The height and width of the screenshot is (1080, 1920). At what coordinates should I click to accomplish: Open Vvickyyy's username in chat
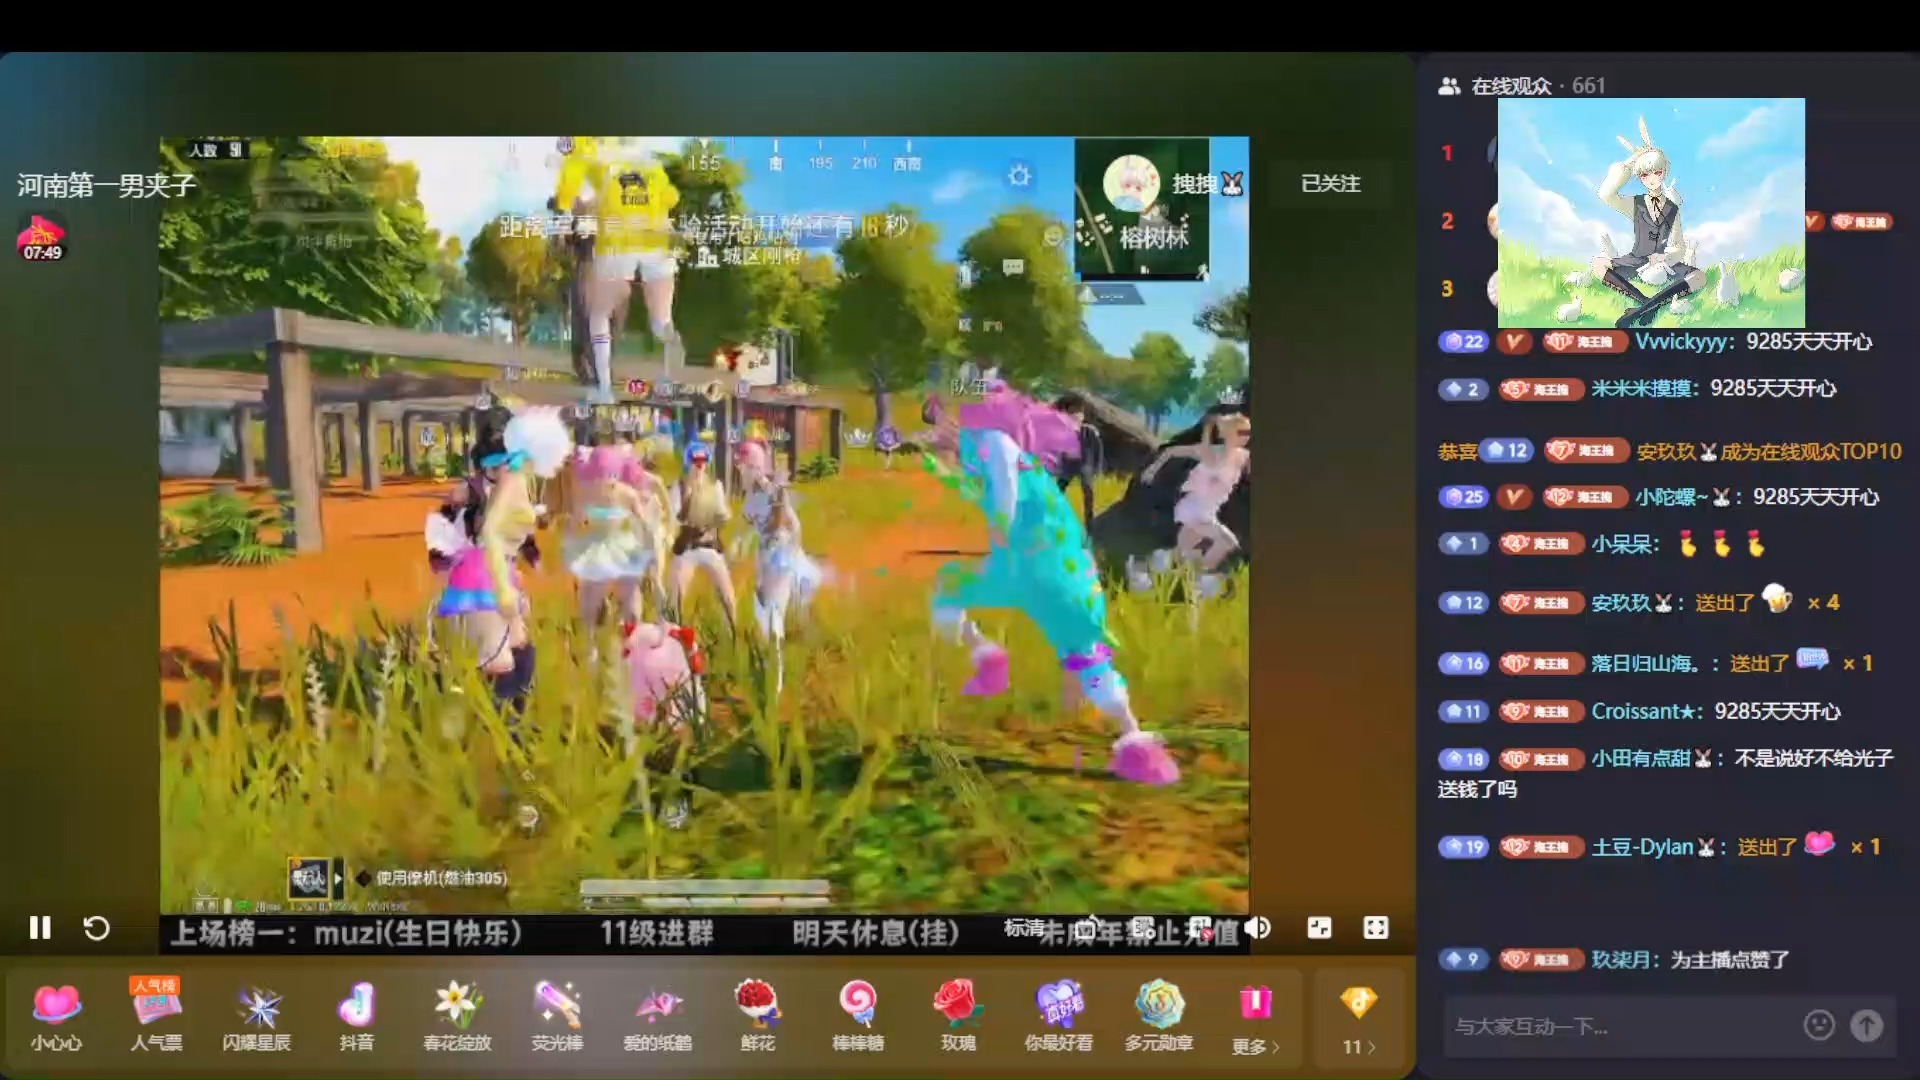click(x=1684, y=342)
